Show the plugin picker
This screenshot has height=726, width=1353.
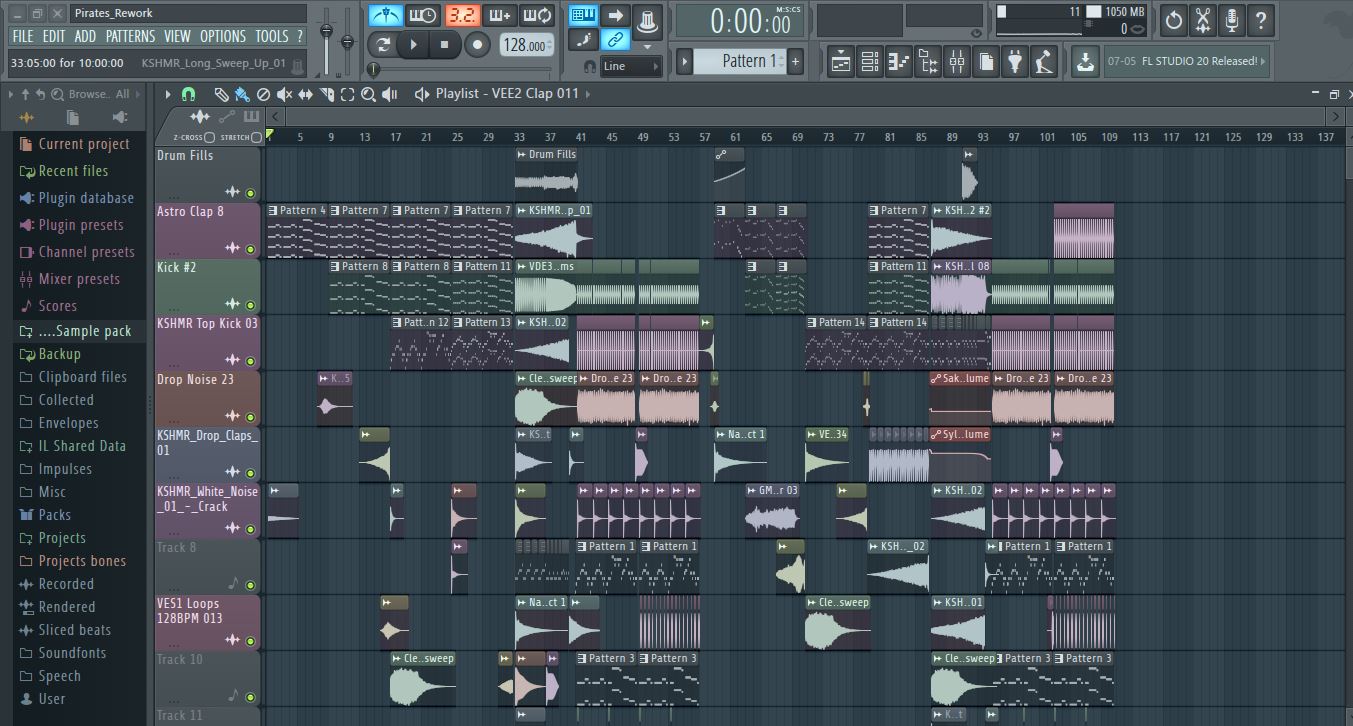[1016, 62]
